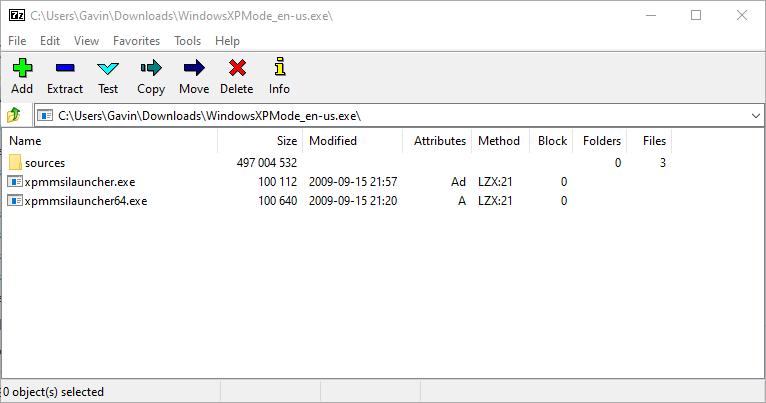Click the green Add plus icon
This screenshot has width=766, height=403.
[22, 68]
